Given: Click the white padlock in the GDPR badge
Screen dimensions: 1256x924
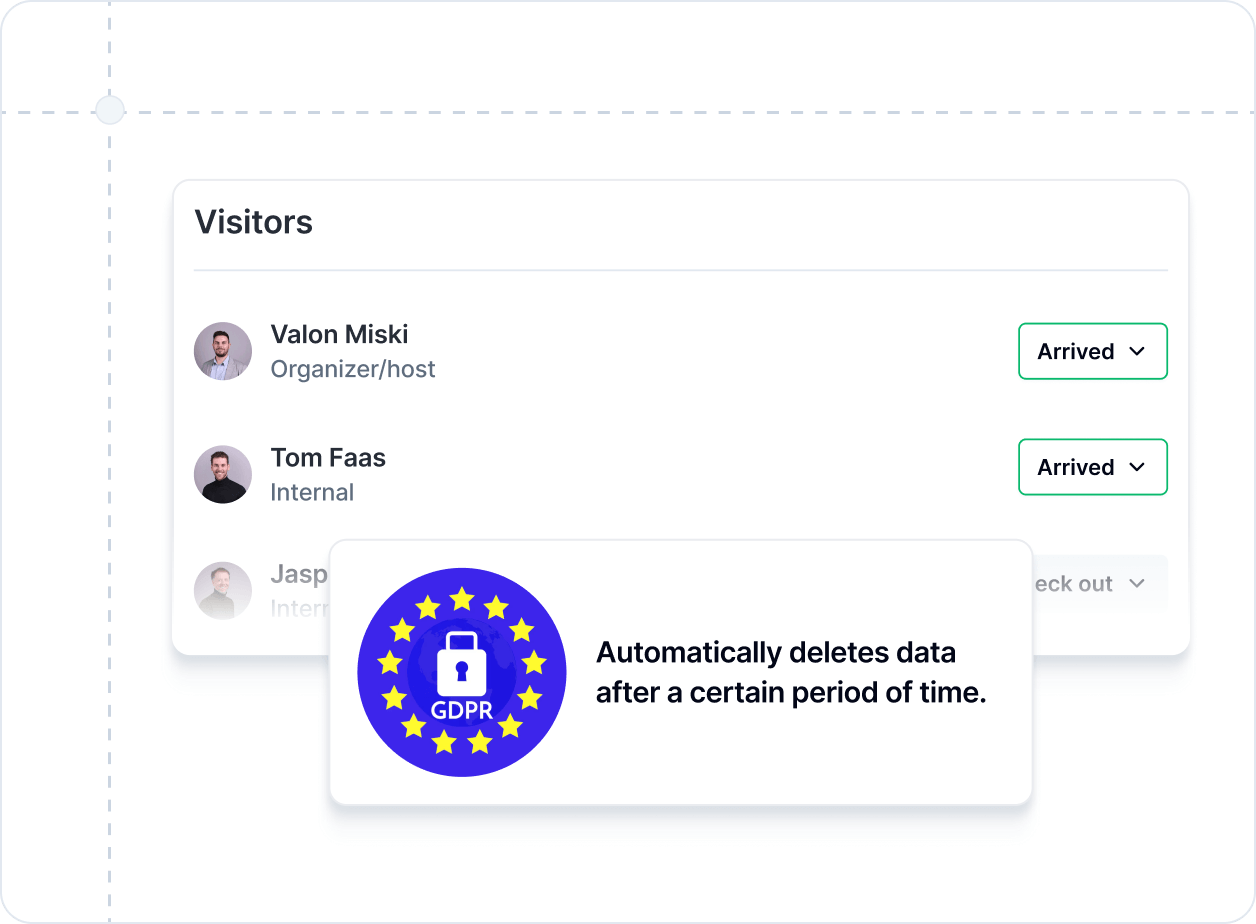Looking at the screenshot, I should 461,665.
